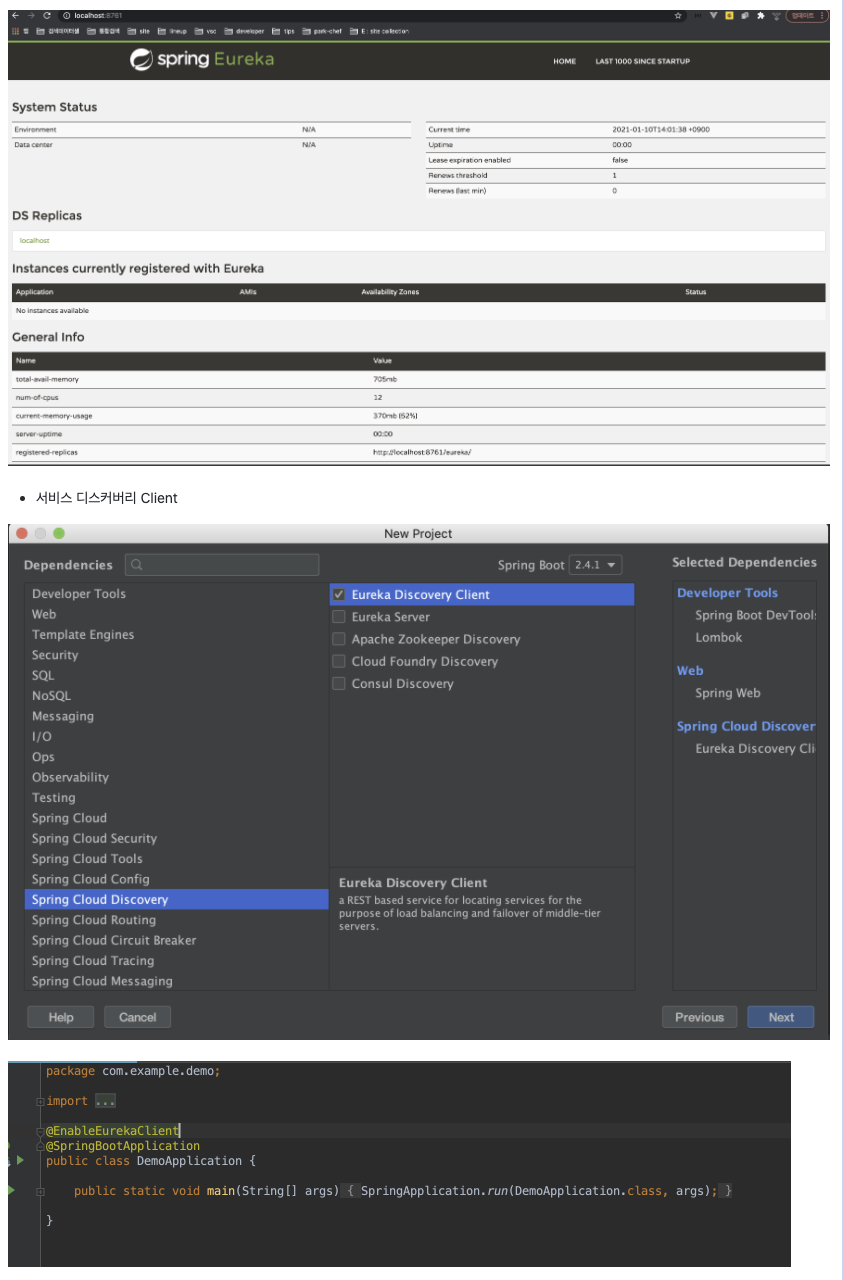This screenshot has width=843, height=1280.
Task: Select Spring Cloud Routing category
Action: [x=94, y=920]
